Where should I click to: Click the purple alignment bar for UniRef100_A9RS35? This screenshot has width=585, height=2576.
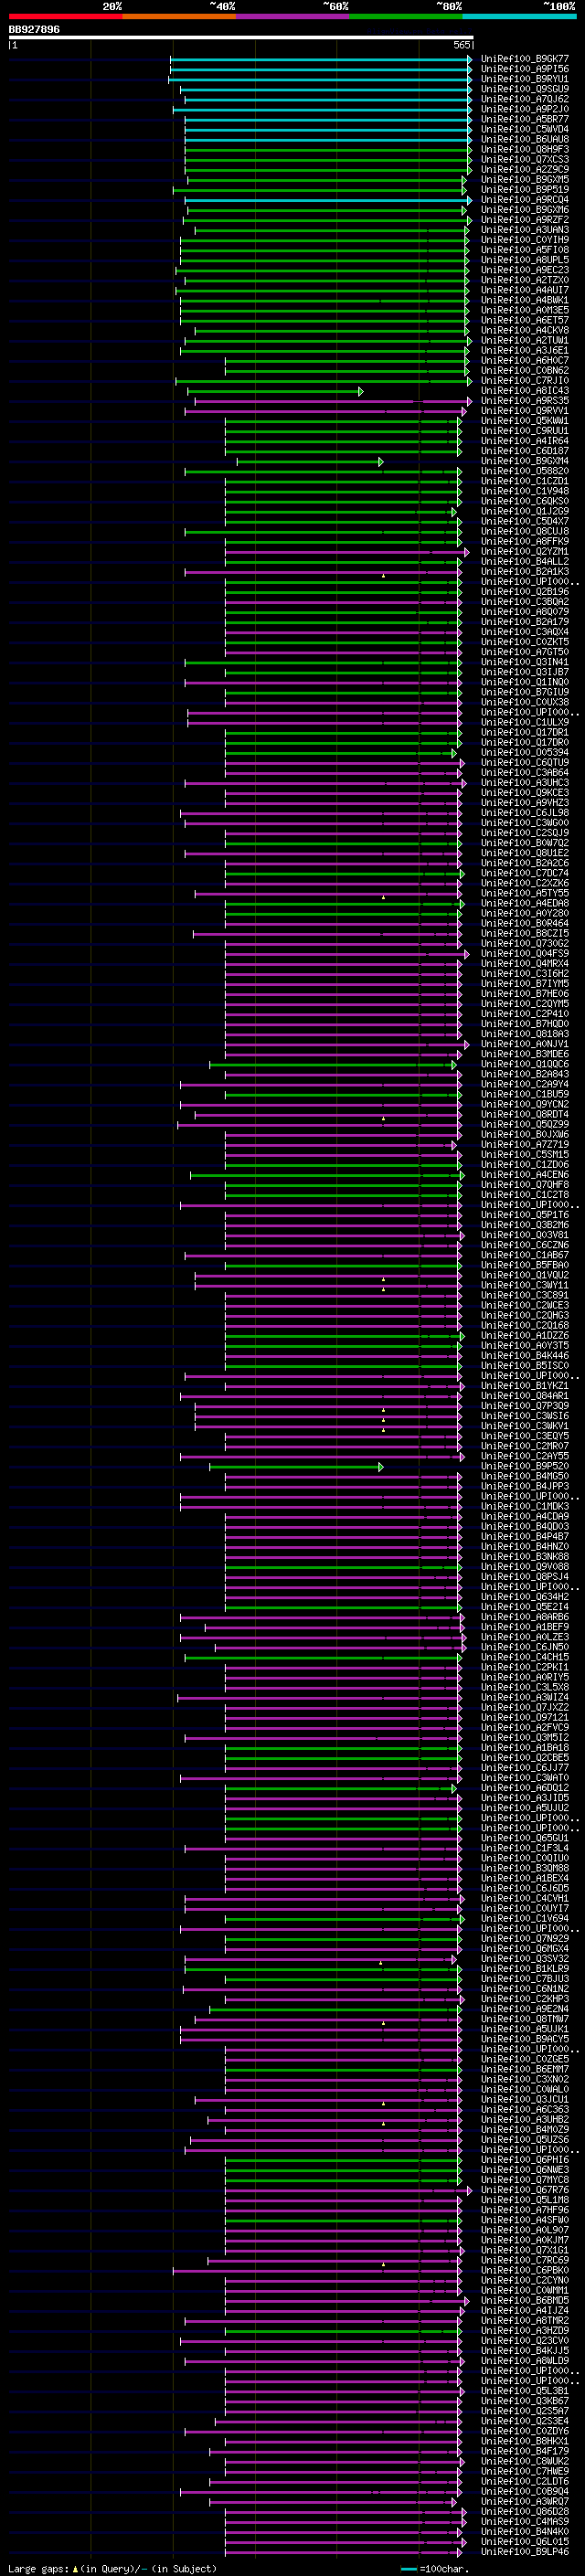point(333,401)
